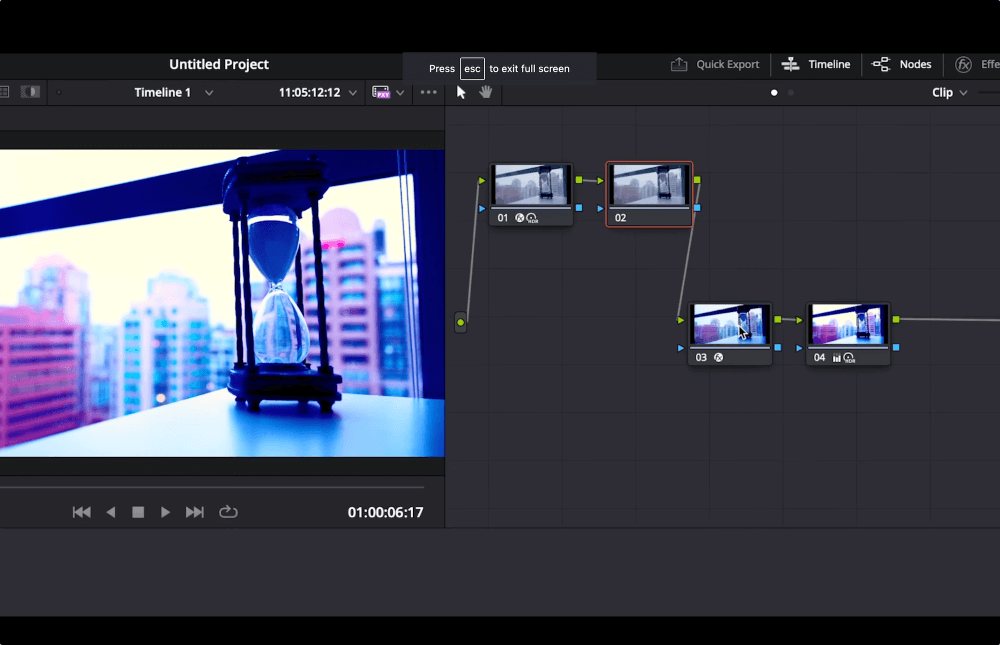The image size is (1000, 645).
Task: Expand the 11:05:12:12 timecode dropdown chevron
Action: tap(353, 93)
